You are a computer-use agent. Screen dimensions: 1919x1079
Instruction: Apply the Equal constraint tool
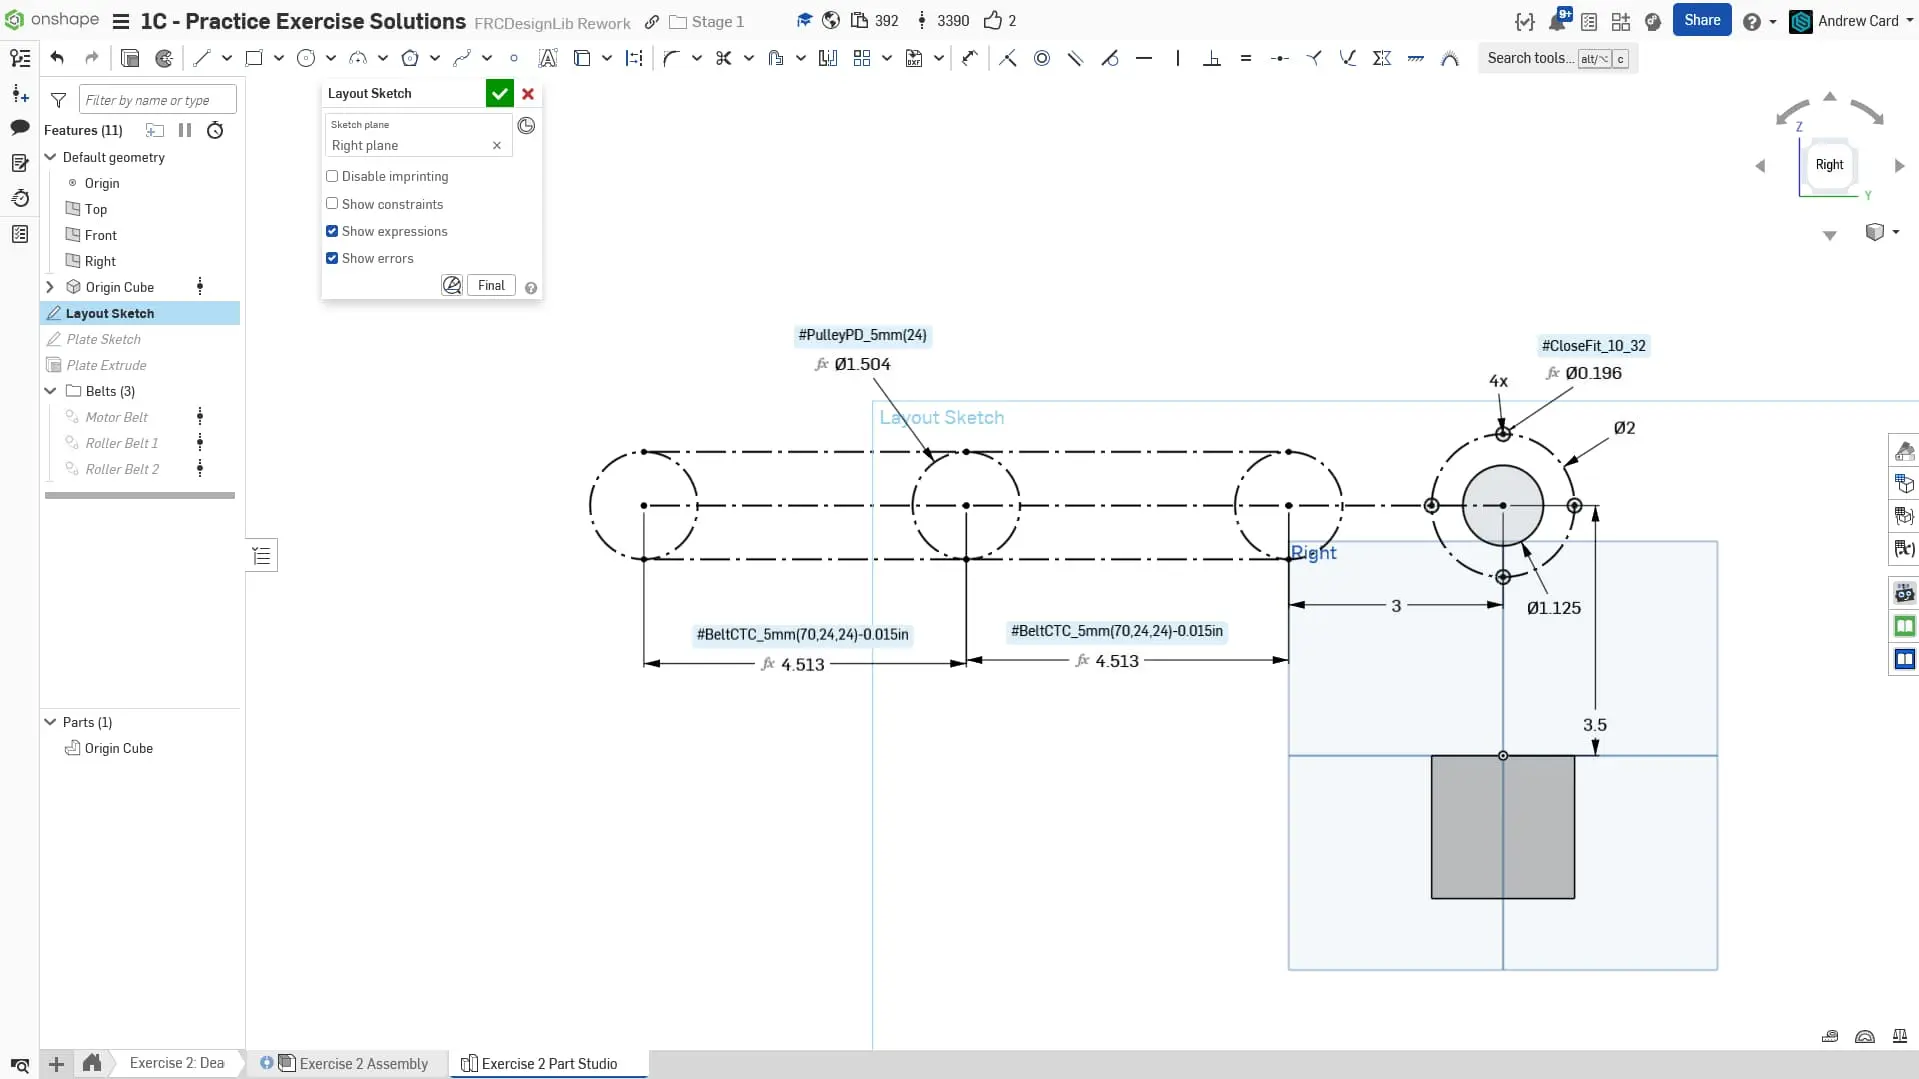[1245, 58]
